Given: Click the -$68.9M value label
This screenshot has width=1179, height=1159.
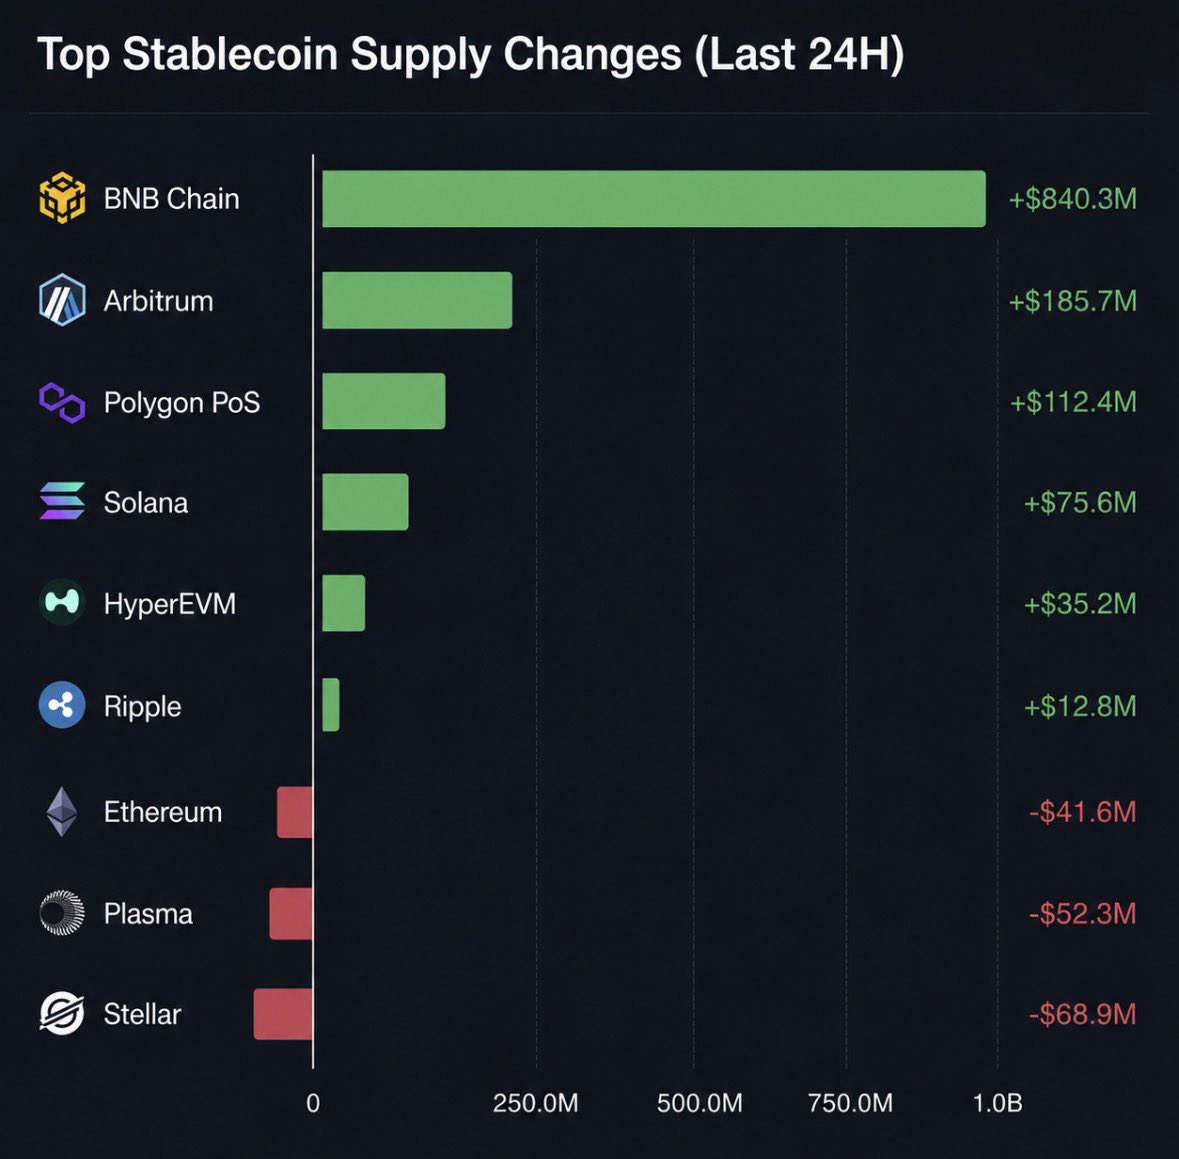Looking at the screenshot, I should (x=1082, y=1015).
